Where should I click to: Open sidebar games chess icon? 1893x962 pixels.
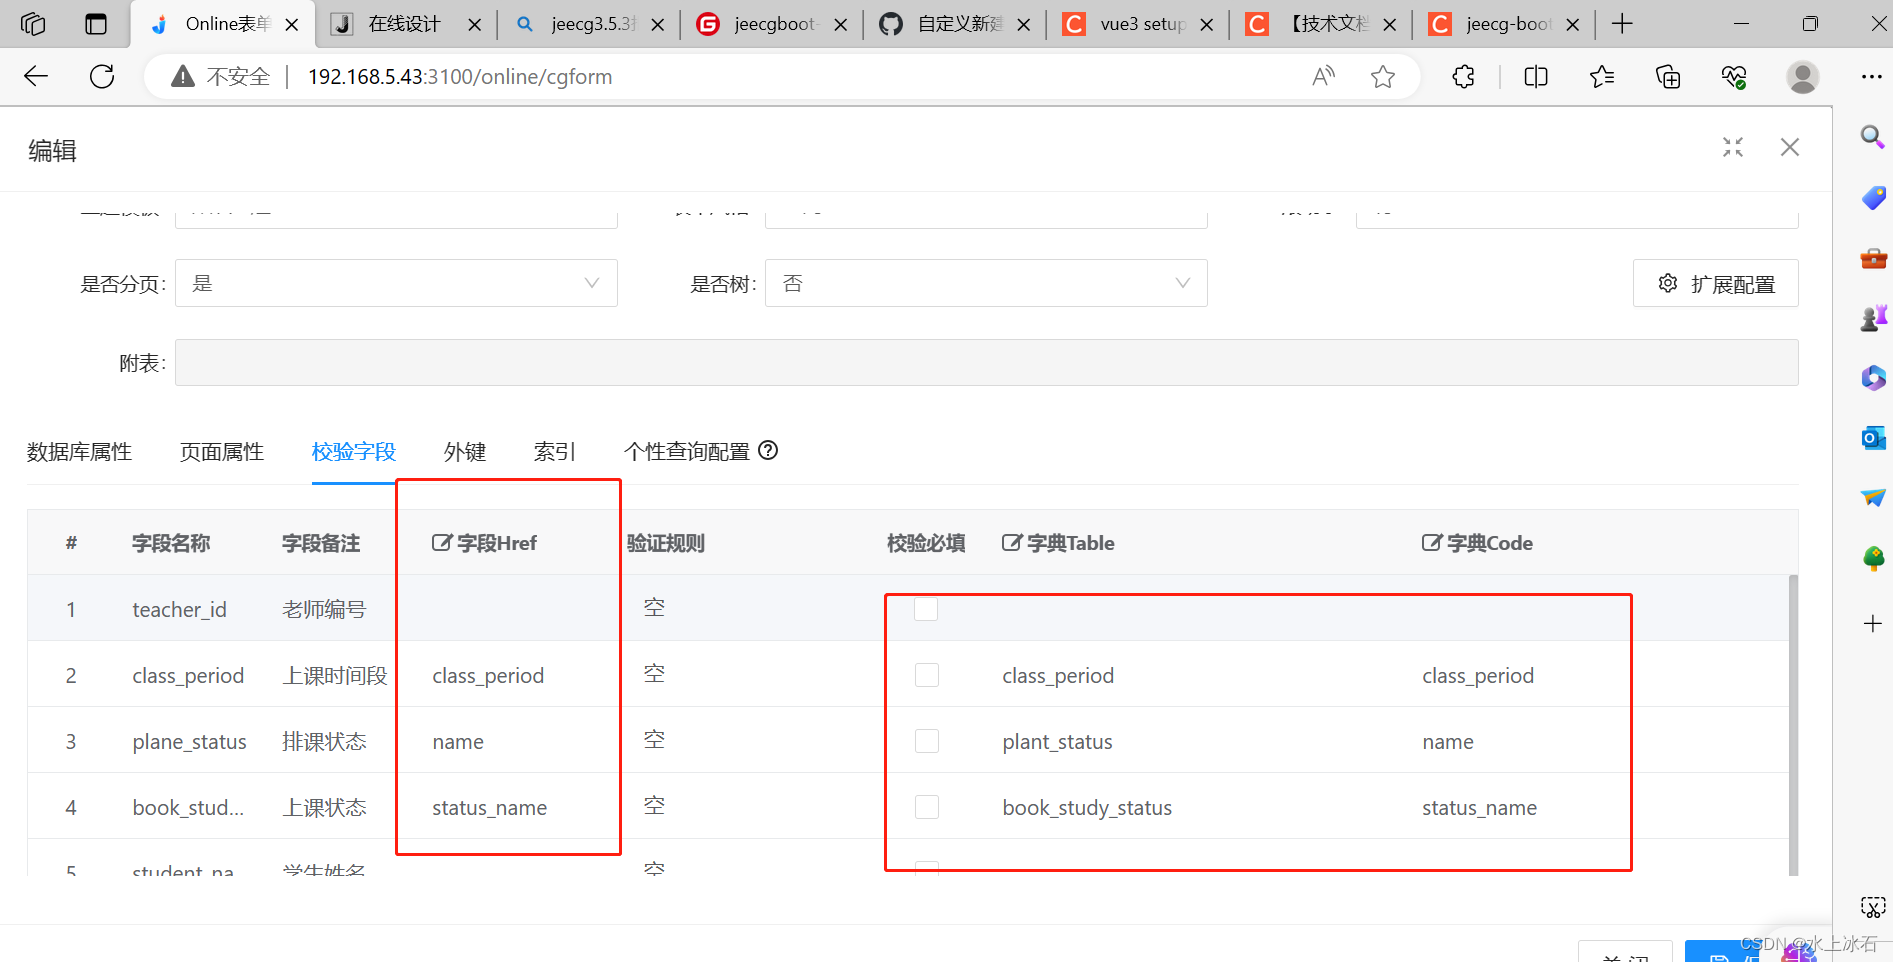click(x=1873, y=318)
